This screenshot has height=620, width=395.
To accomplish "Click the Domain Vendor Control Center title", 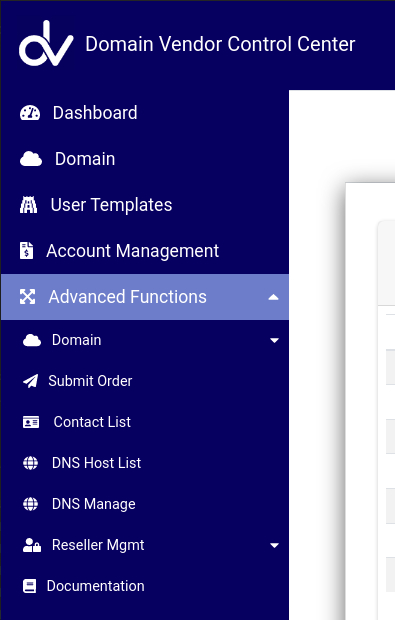I will tap(220, 44).
